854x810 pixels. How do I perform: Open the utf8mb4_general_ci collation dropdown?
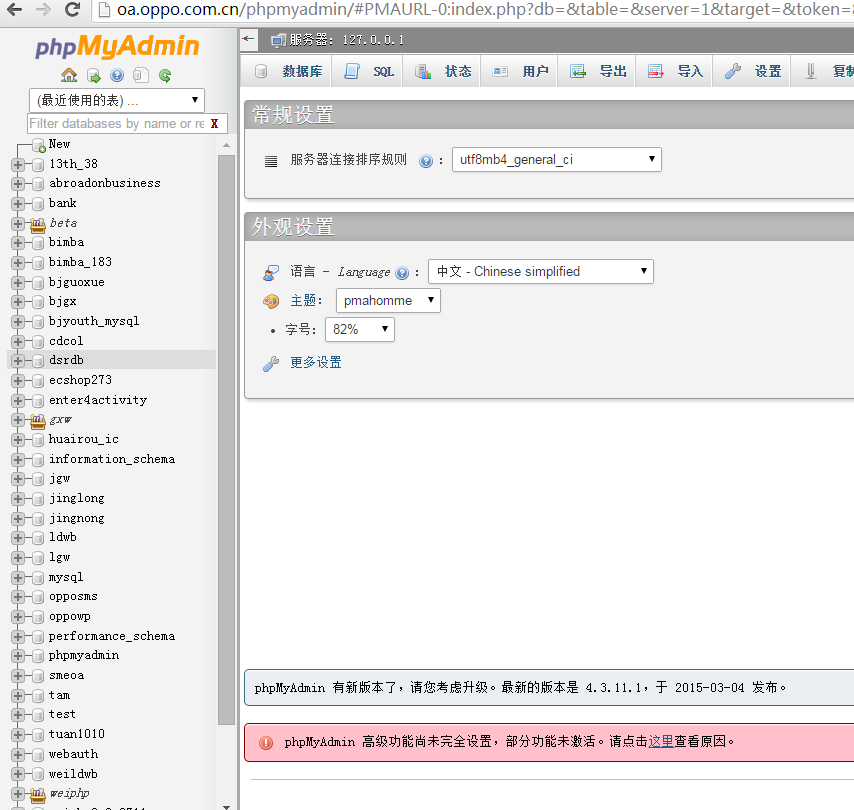point(557,160)
